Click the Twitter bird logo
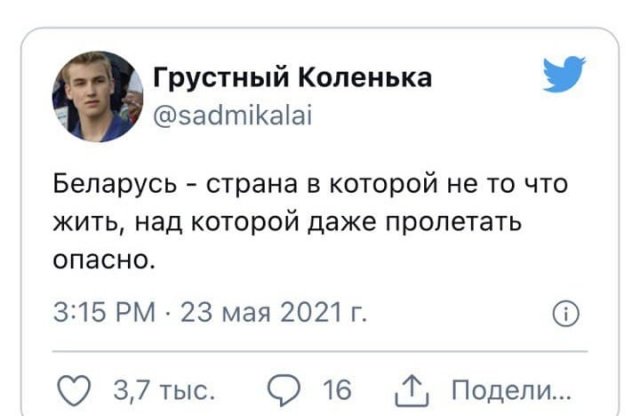Screen dimensions: 640x416 pyautogui.click(x=563, y=75)
